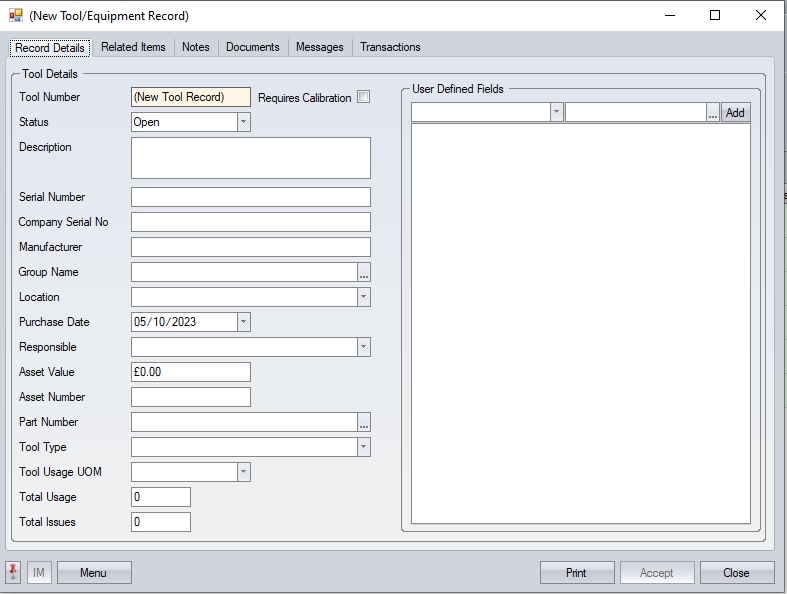Open the Purchase Date picker
The width and height of the screenshot is (787, 594).
[x=243, y=322]
